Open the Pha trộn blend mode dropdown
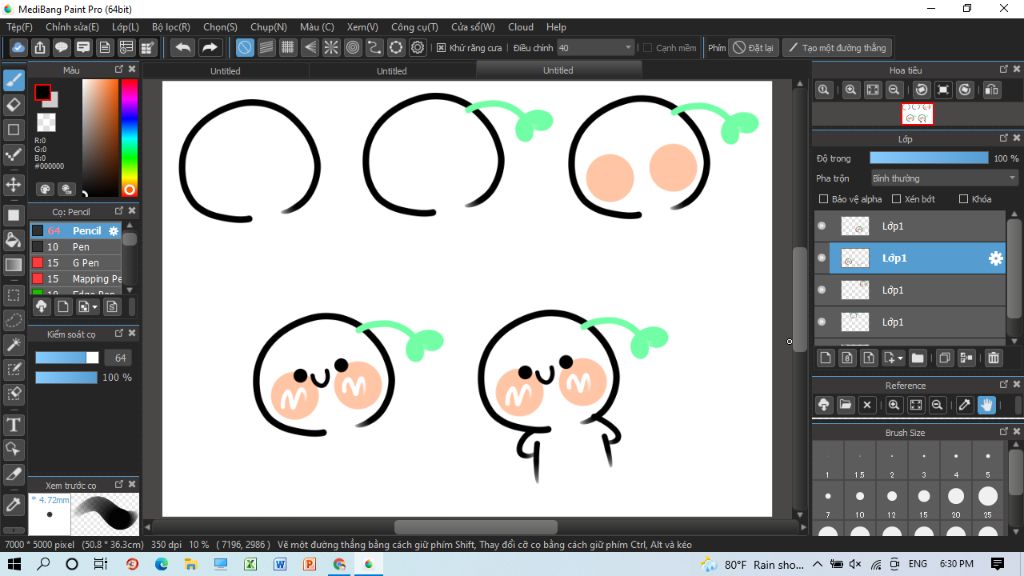The image size is (1024, 576). [944, 178]
